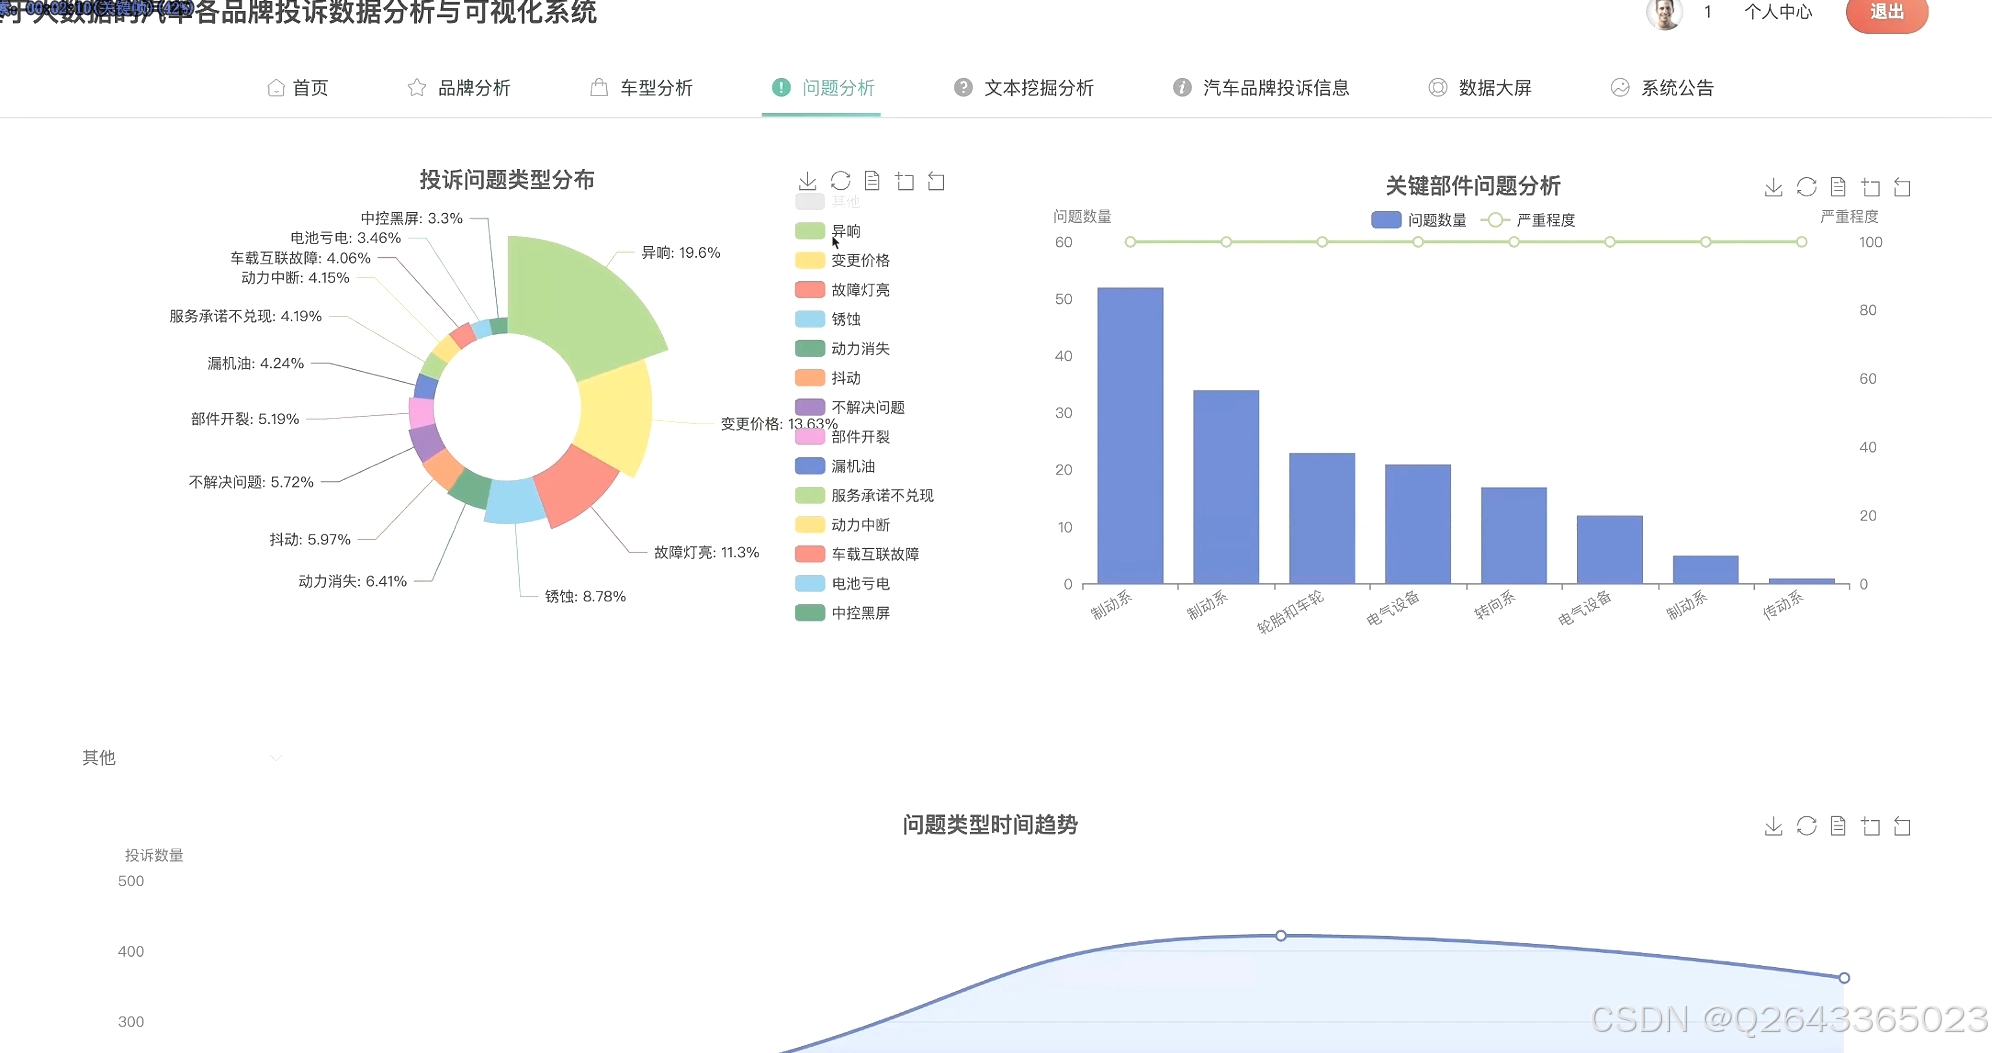Toggle the 中控黑屏 legend item

coord(842,613)
